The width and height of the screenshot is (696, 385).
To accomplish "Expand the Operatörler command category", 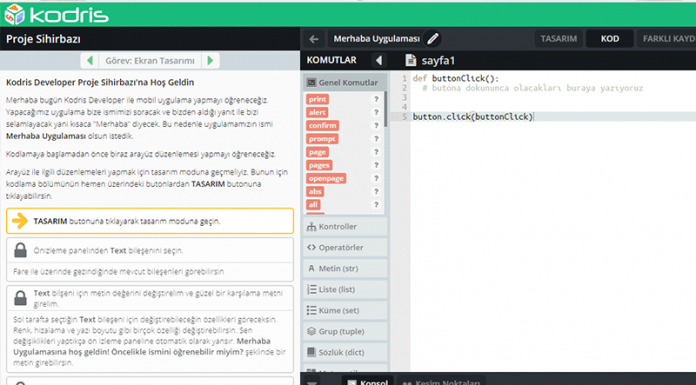I will tap(345, 247).
